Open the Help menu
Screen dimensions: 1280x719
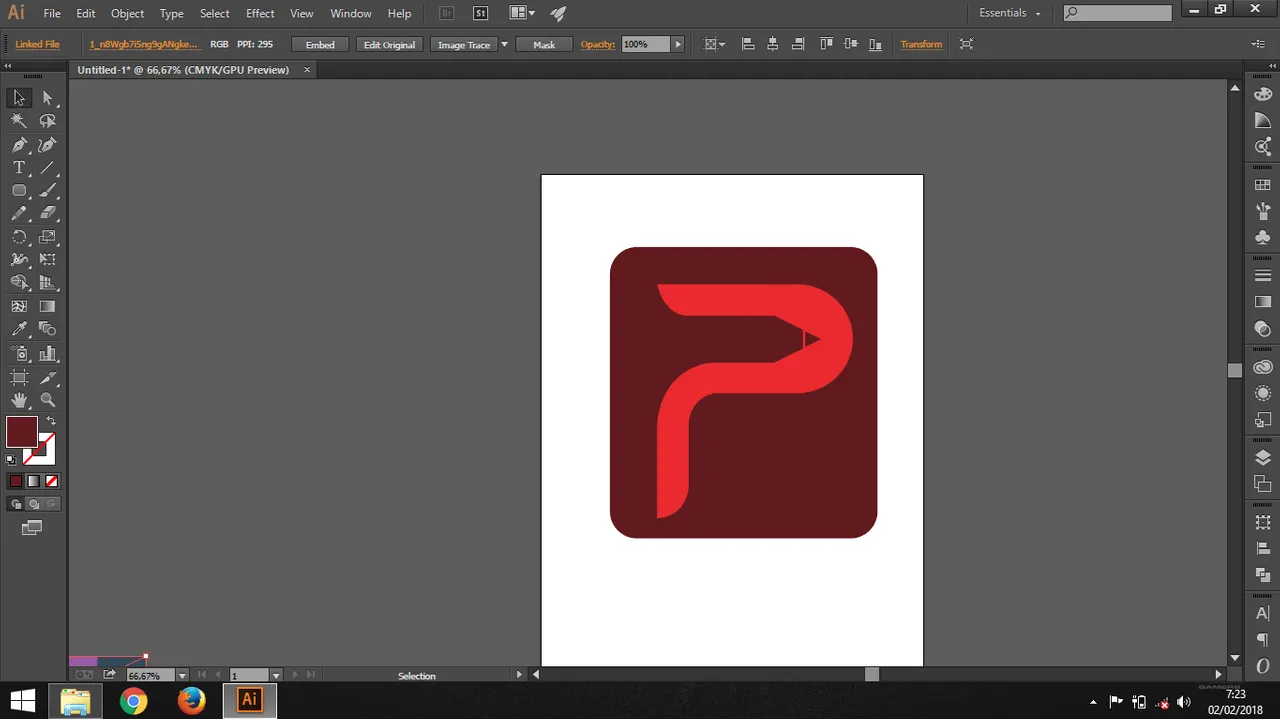[399, 13]
